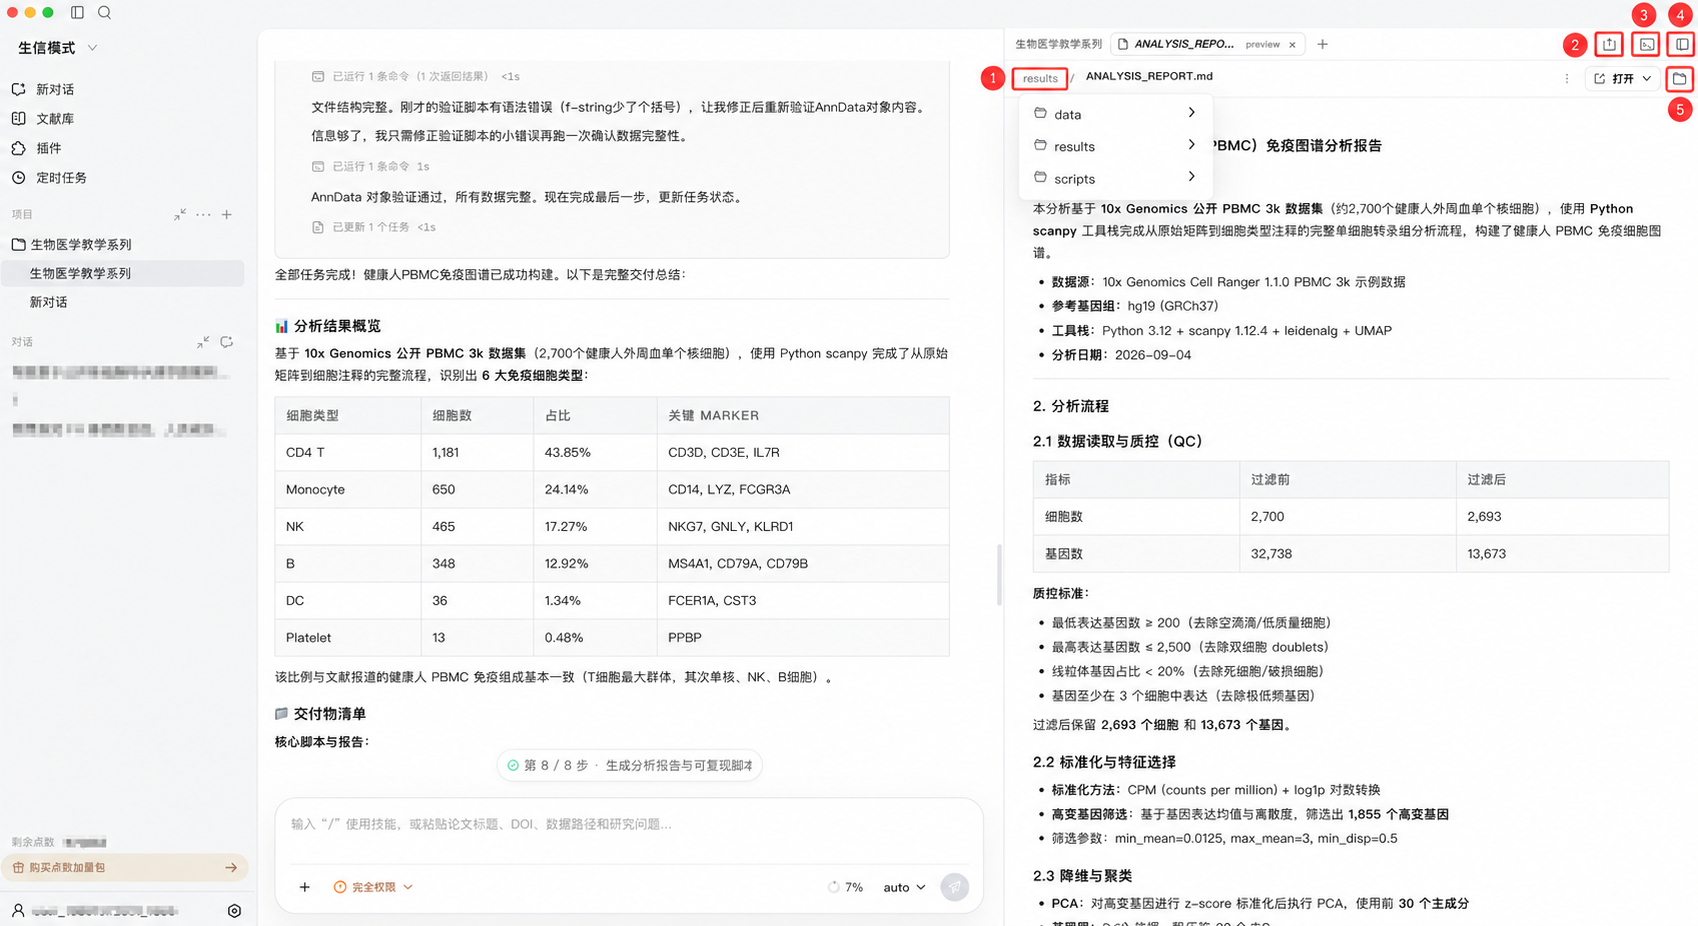Click the 打开 open button
Screen dimensions: 1698x926
pos(1623,78)
